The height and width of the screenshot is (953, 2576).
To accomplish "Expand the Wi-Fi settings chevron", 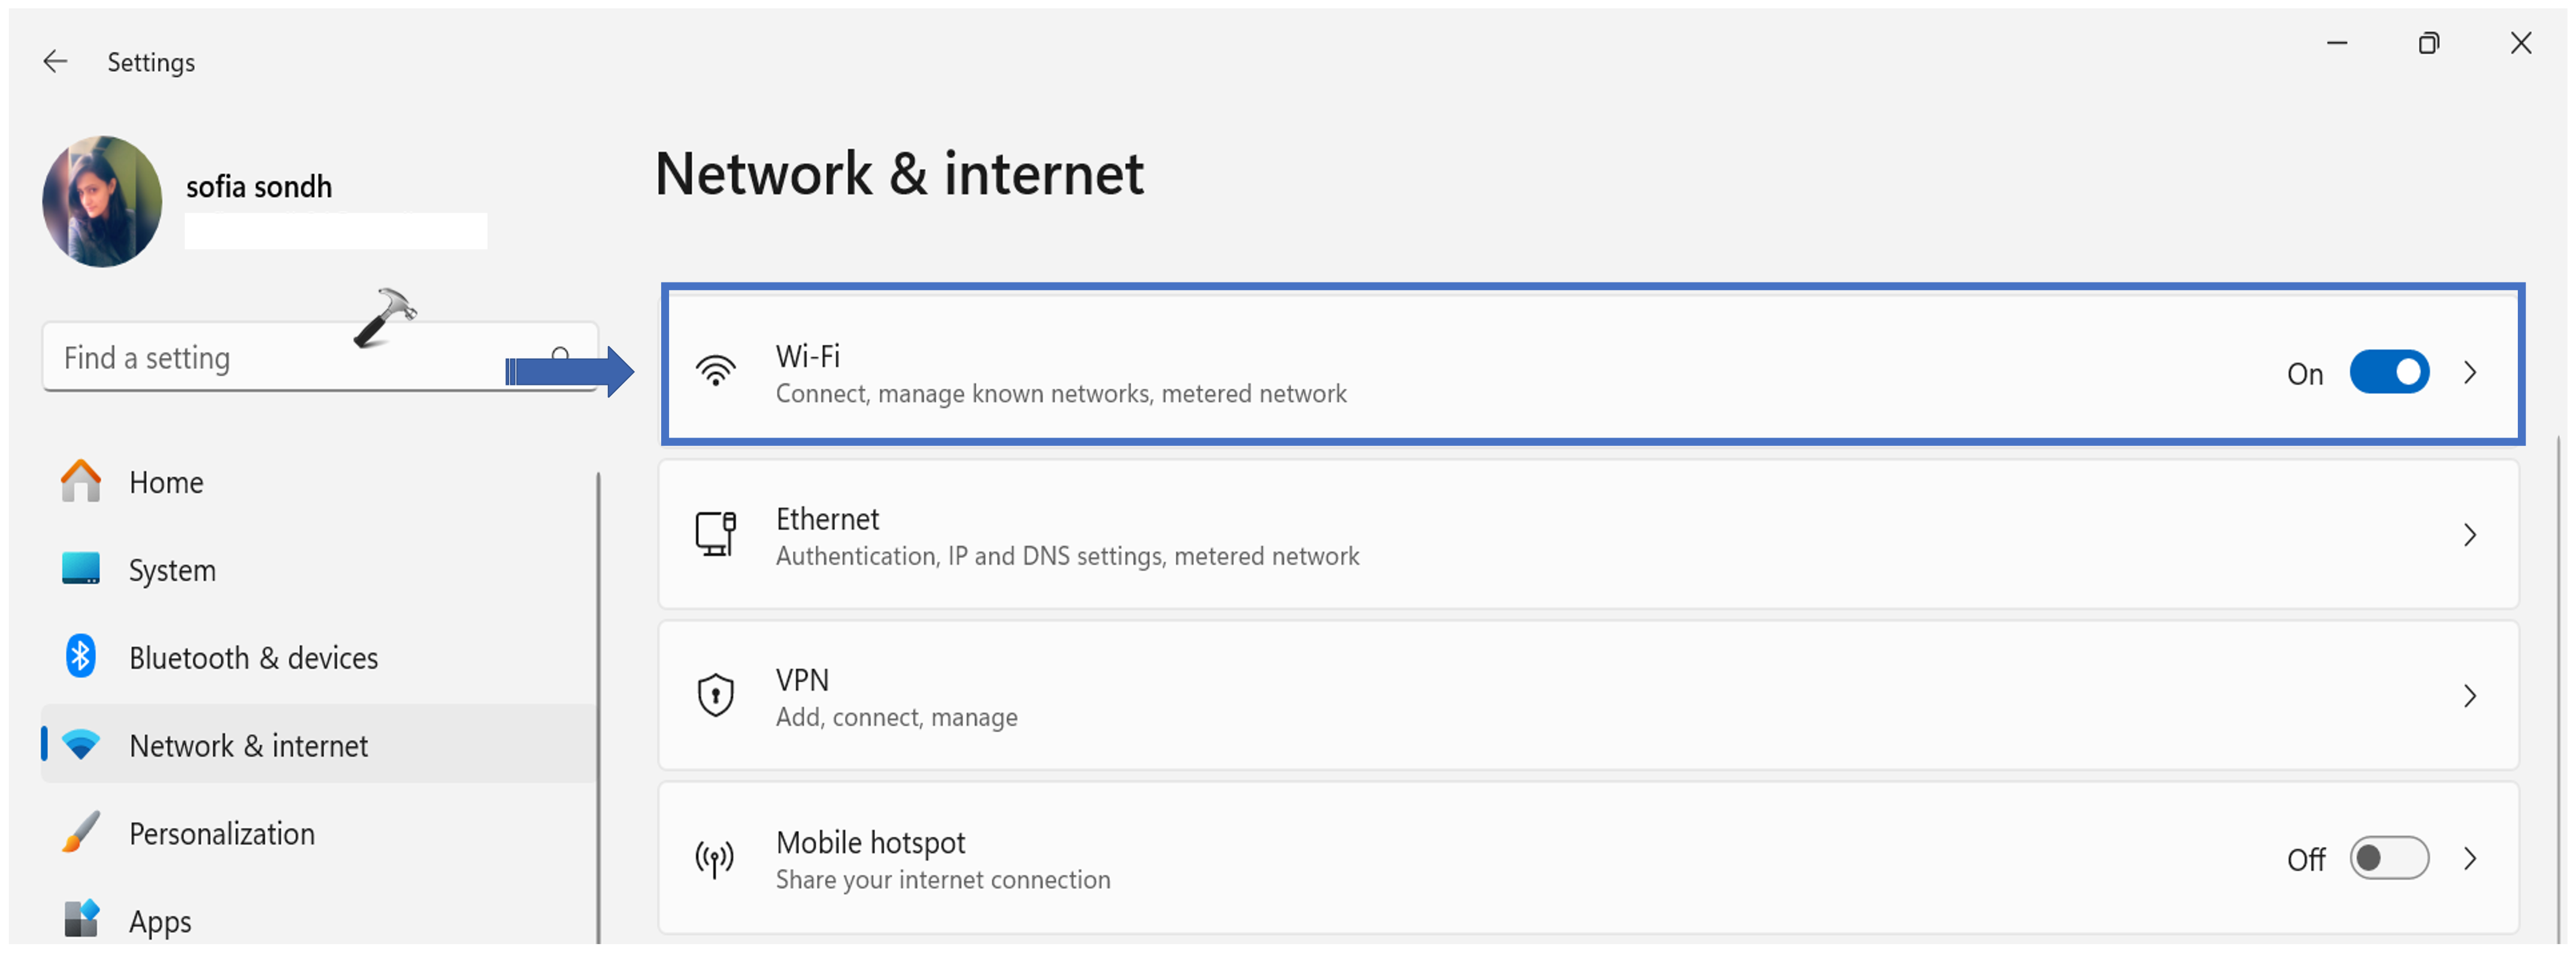I will coord(2470,372).
